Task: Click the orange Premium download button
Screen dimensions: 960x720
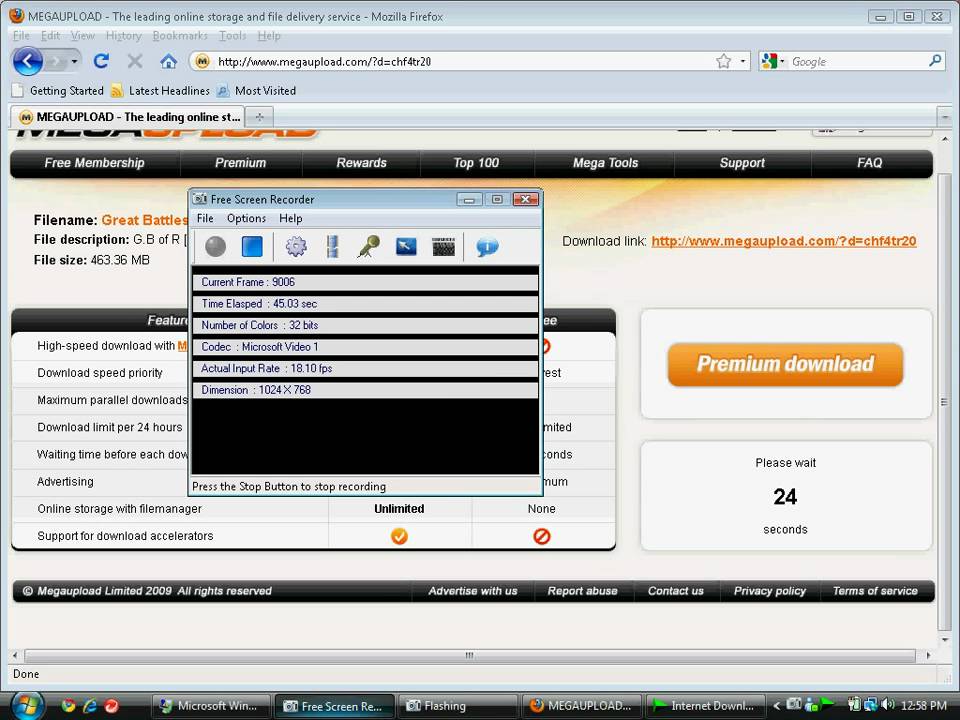Action: (x=786, y=364)
